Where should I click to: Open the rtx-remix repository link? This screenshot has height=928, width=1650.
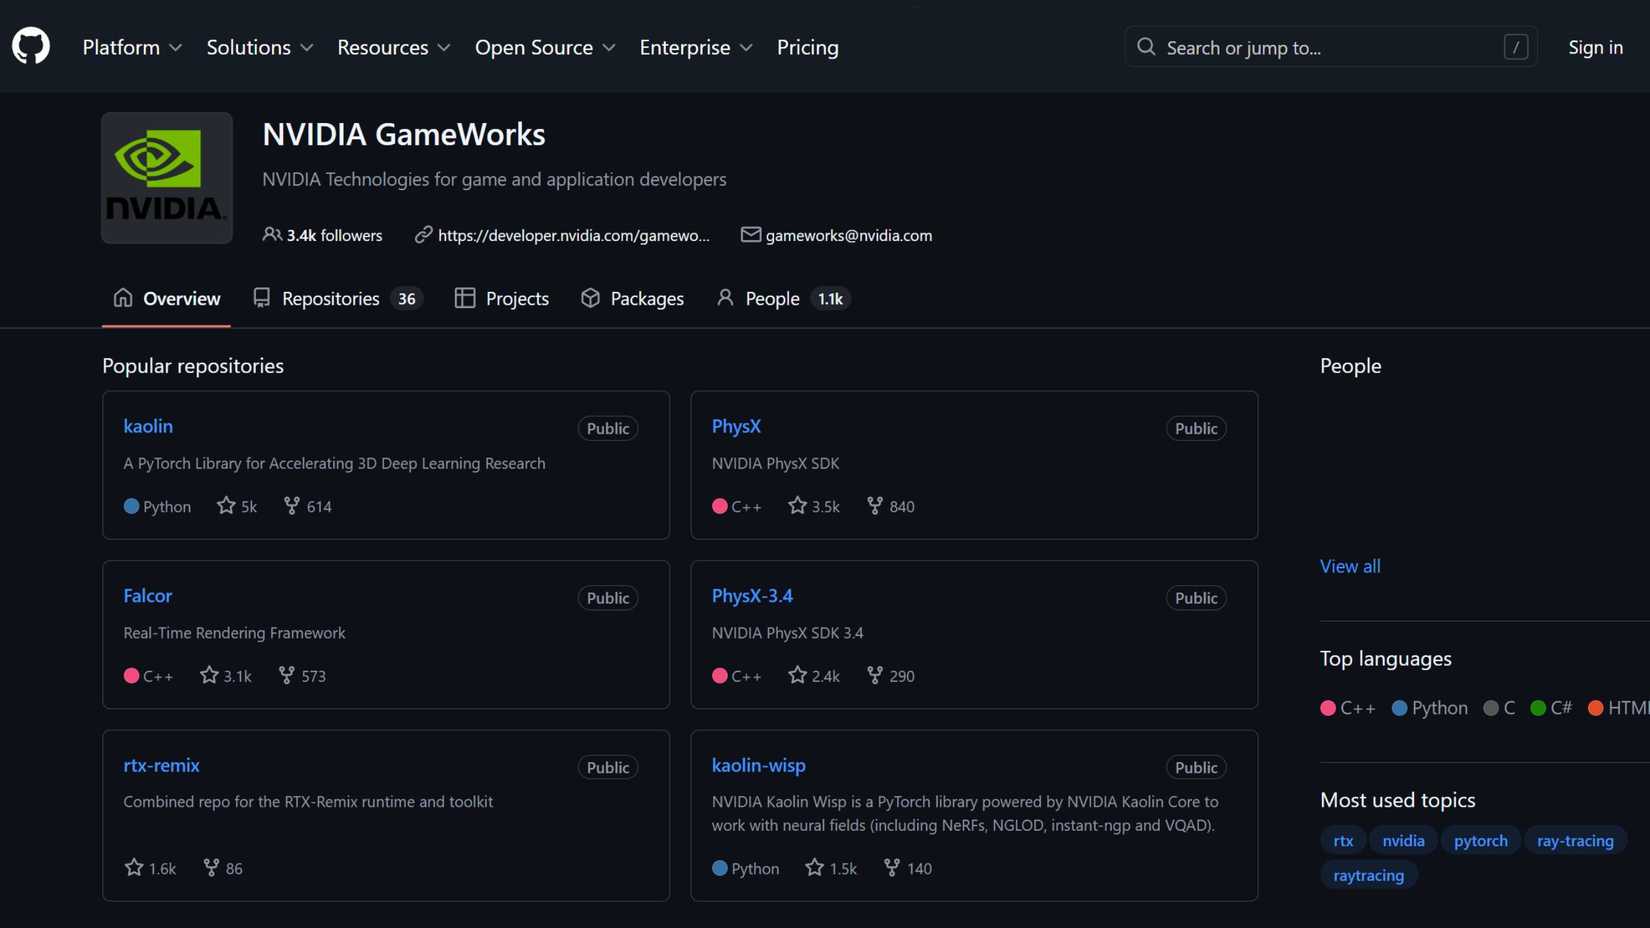[x=161, y=765]
